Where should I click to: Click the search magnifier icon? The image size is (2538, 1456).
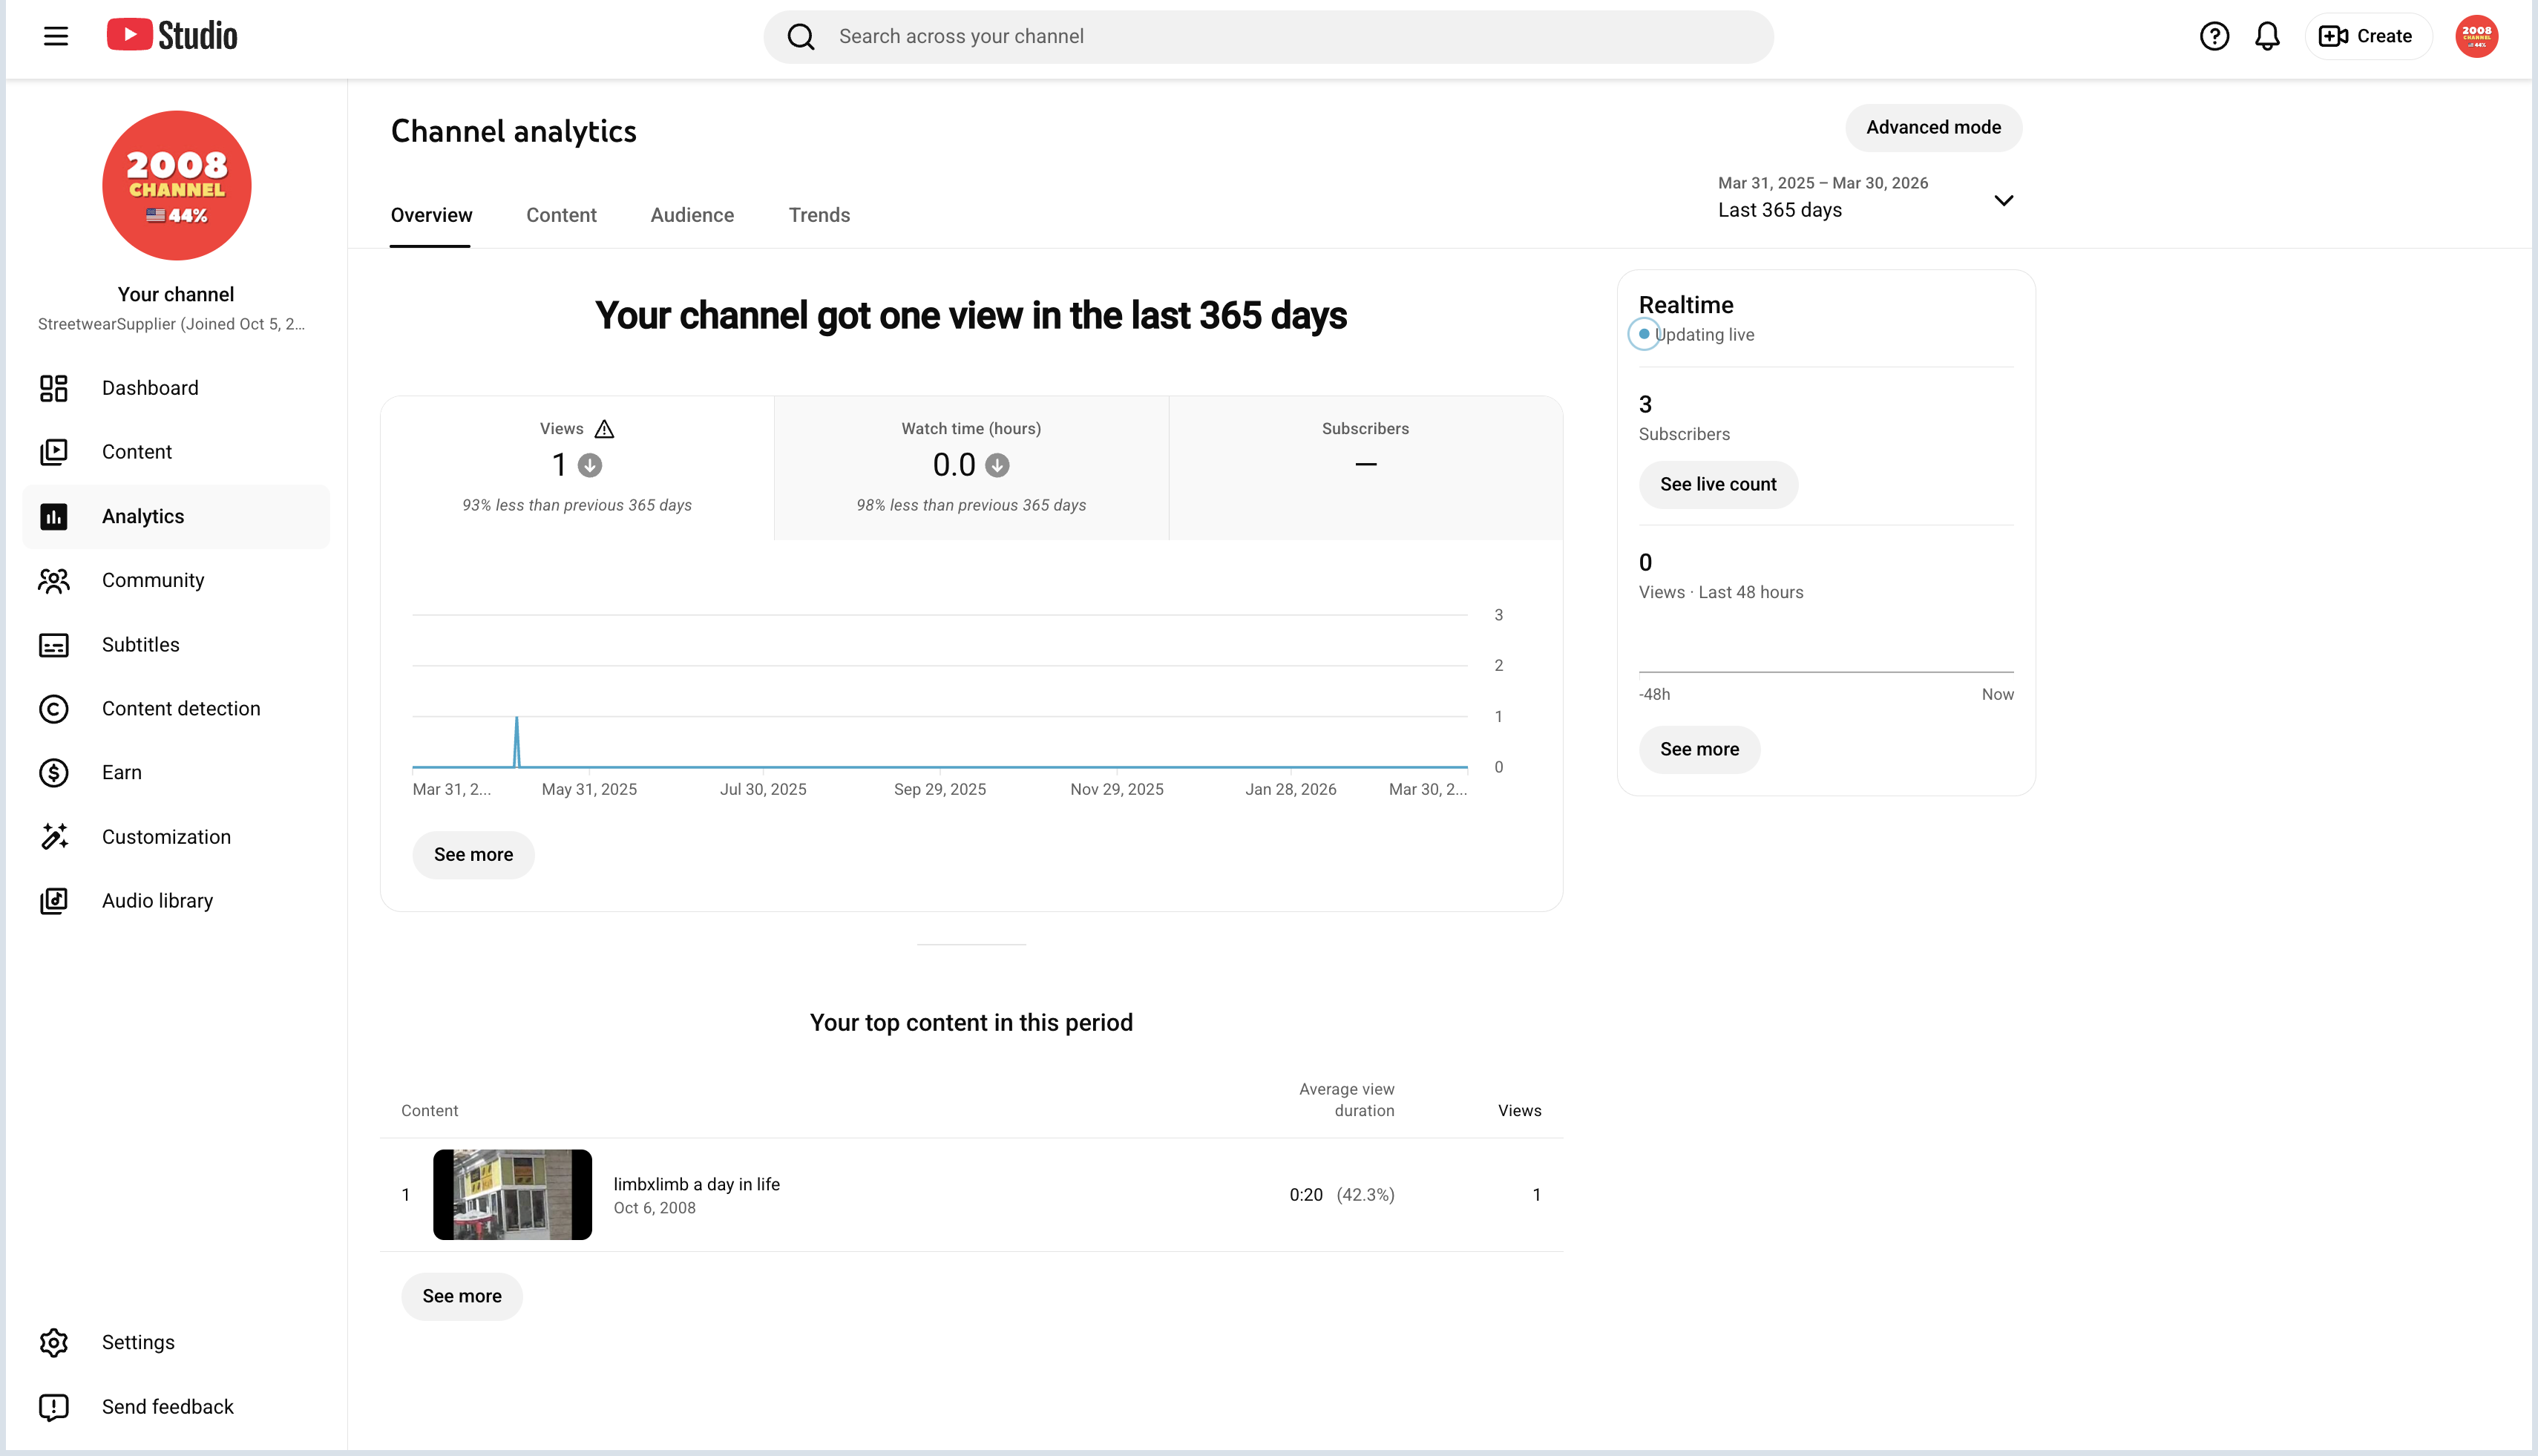point(801,37)
